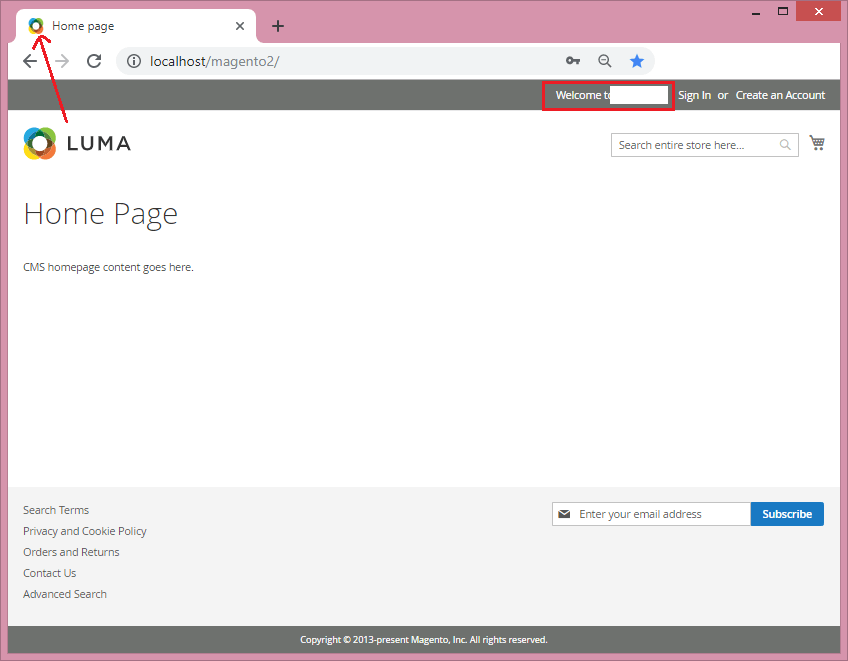The image size is (848, 661).
Task: Click the search magnifier icon in store search
Action: [x=786, y=145]
